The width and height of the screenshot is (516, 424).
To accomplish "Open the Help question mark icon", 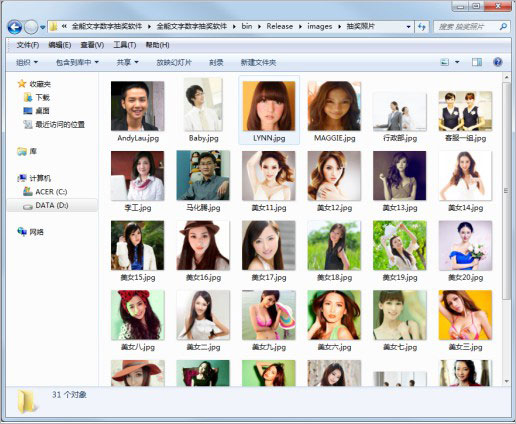I will tap(497, 62).
